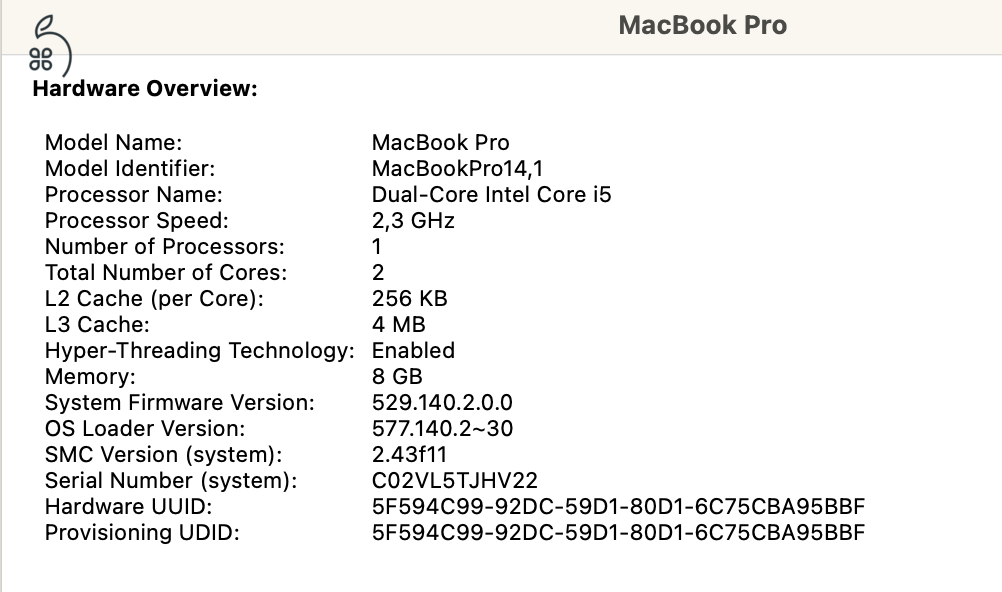Viewport: 1002px width, 592px height.
Task: Click the Processor Speed 2,3 GHz value
Action: coord(413,220)
